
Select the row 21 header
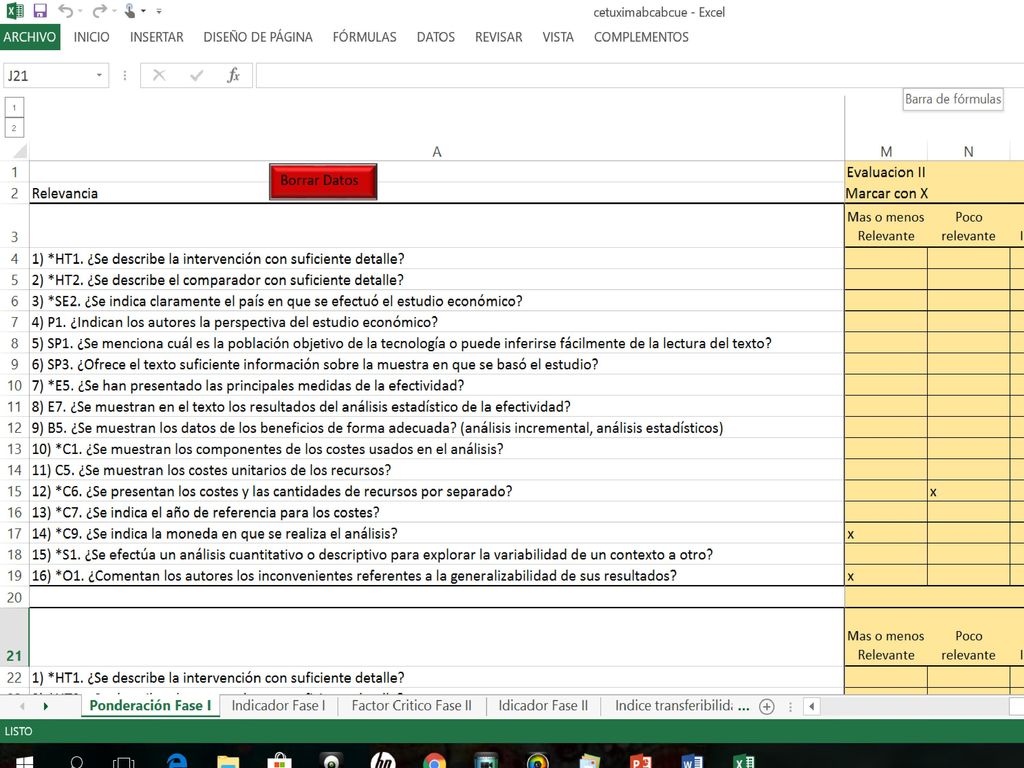[x=14, y=637]
